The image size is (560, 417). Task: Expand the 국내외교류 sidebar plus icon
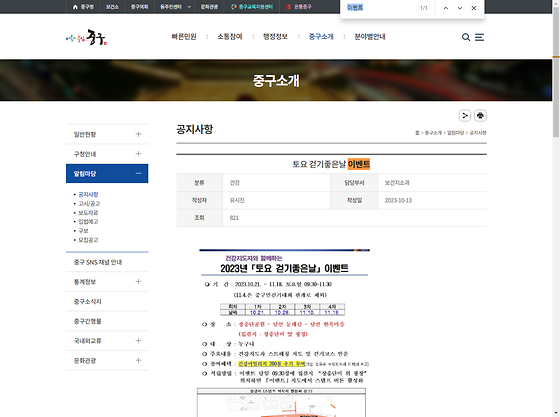point(138,341)
